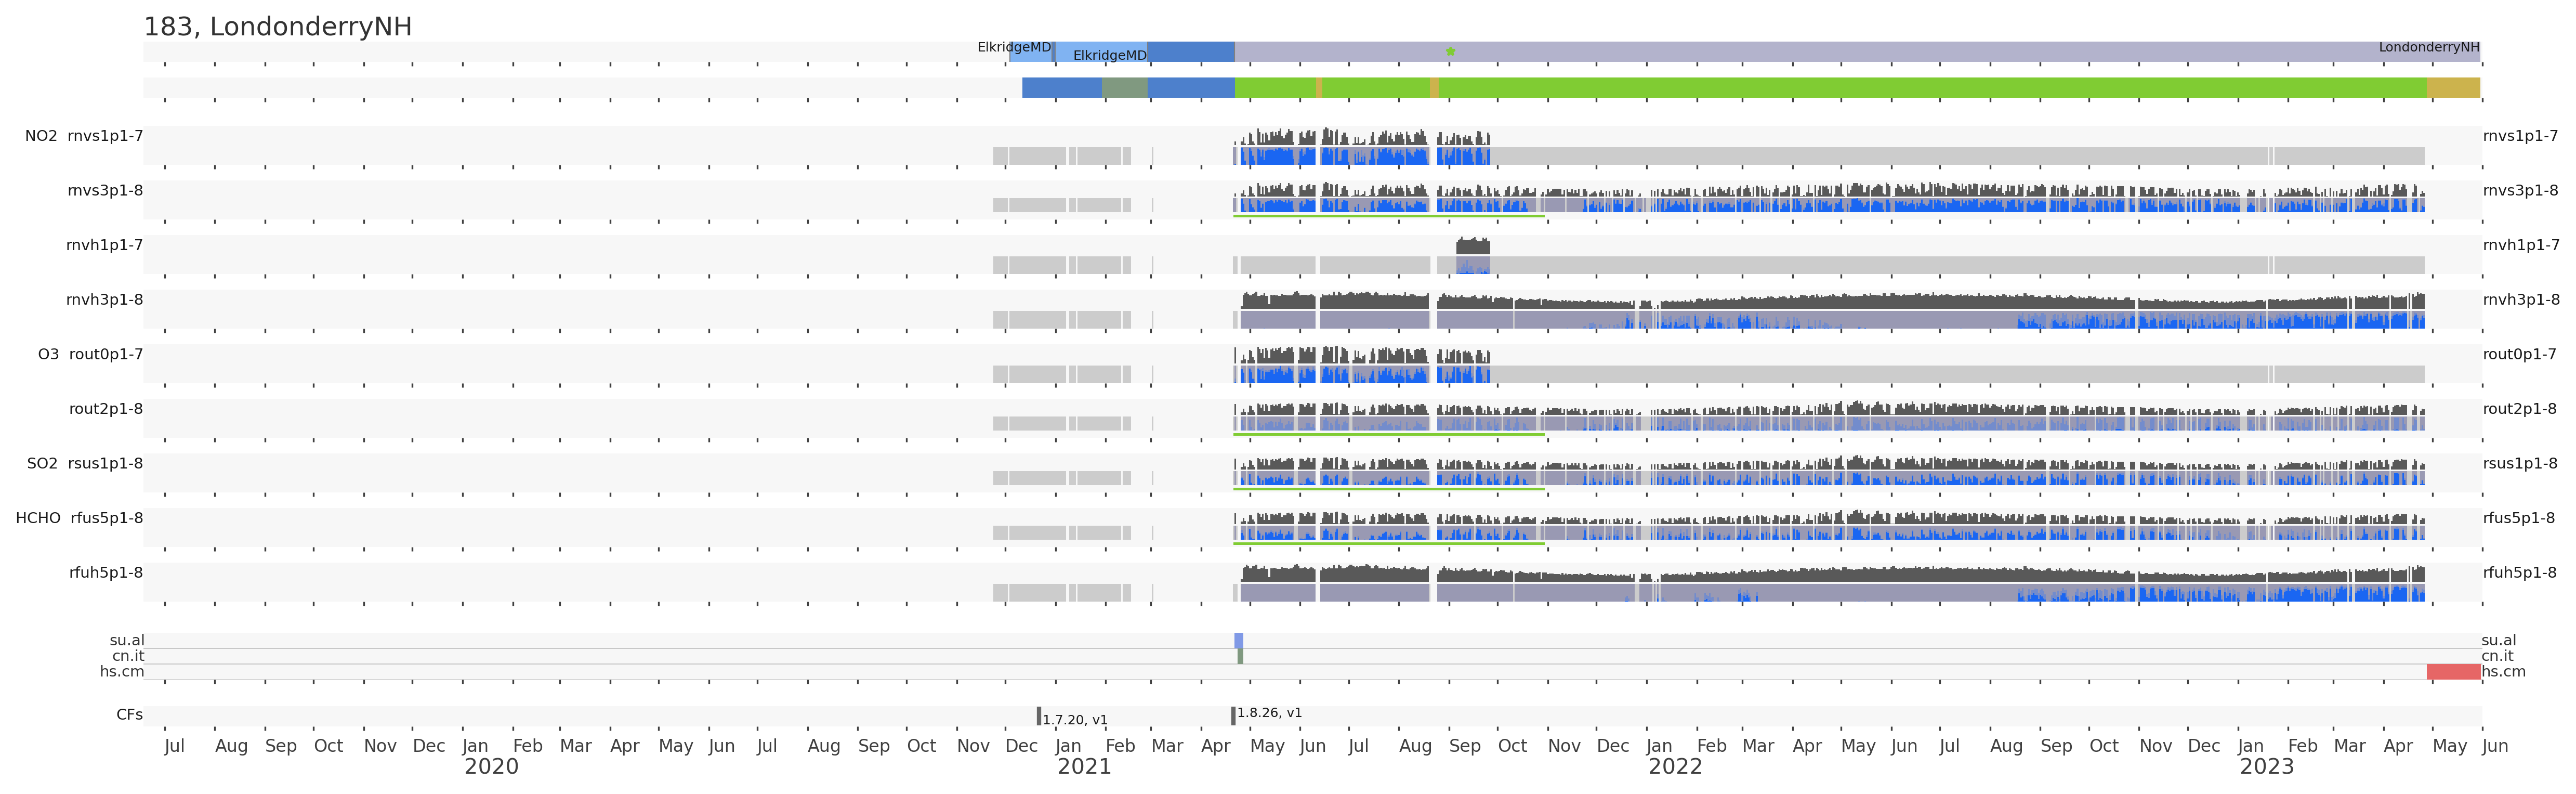This screenshot has width=2576, height=794.
Task: Click the rfuh5p1-8 label on right side
Action: 2519,573
